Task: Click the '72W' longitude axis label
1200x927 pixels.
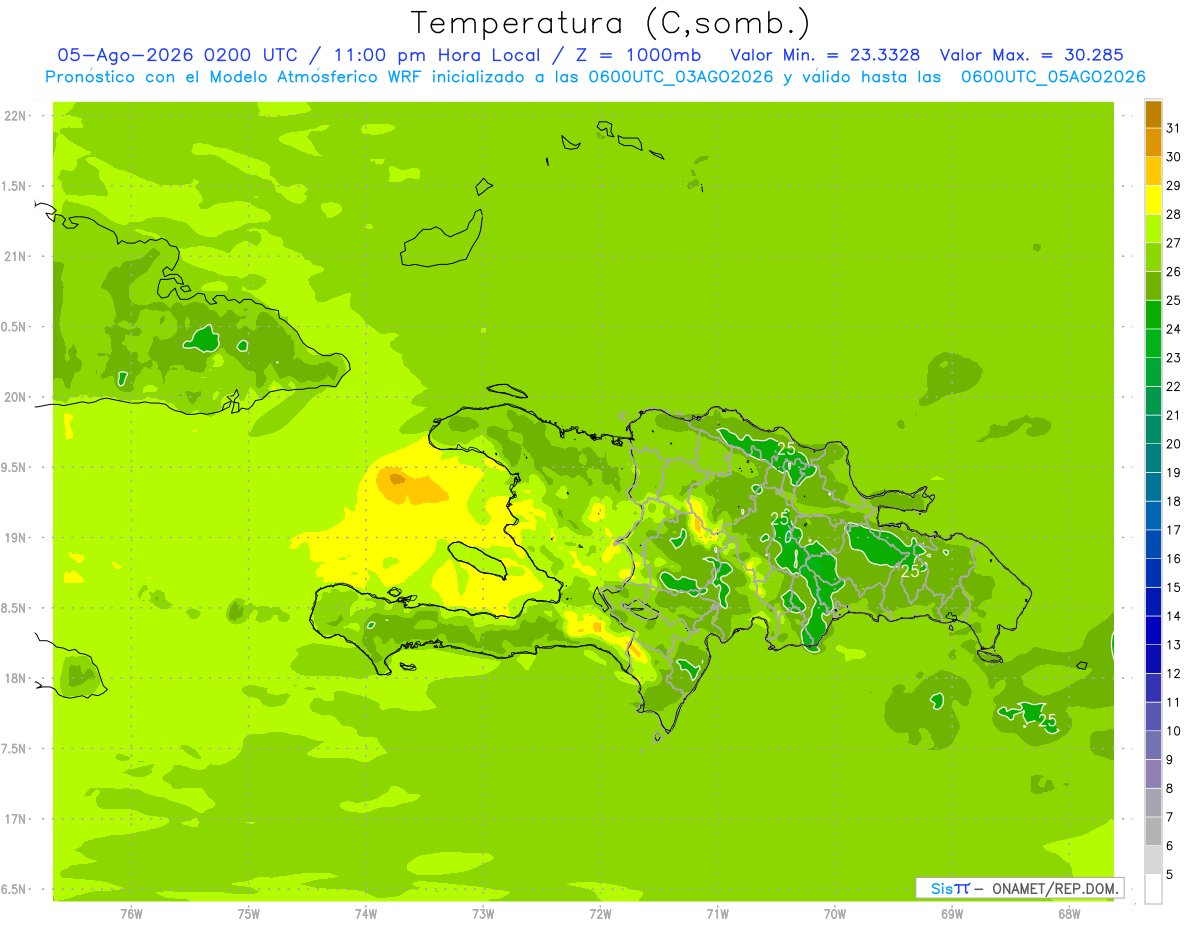Action: tap(600, 913)
